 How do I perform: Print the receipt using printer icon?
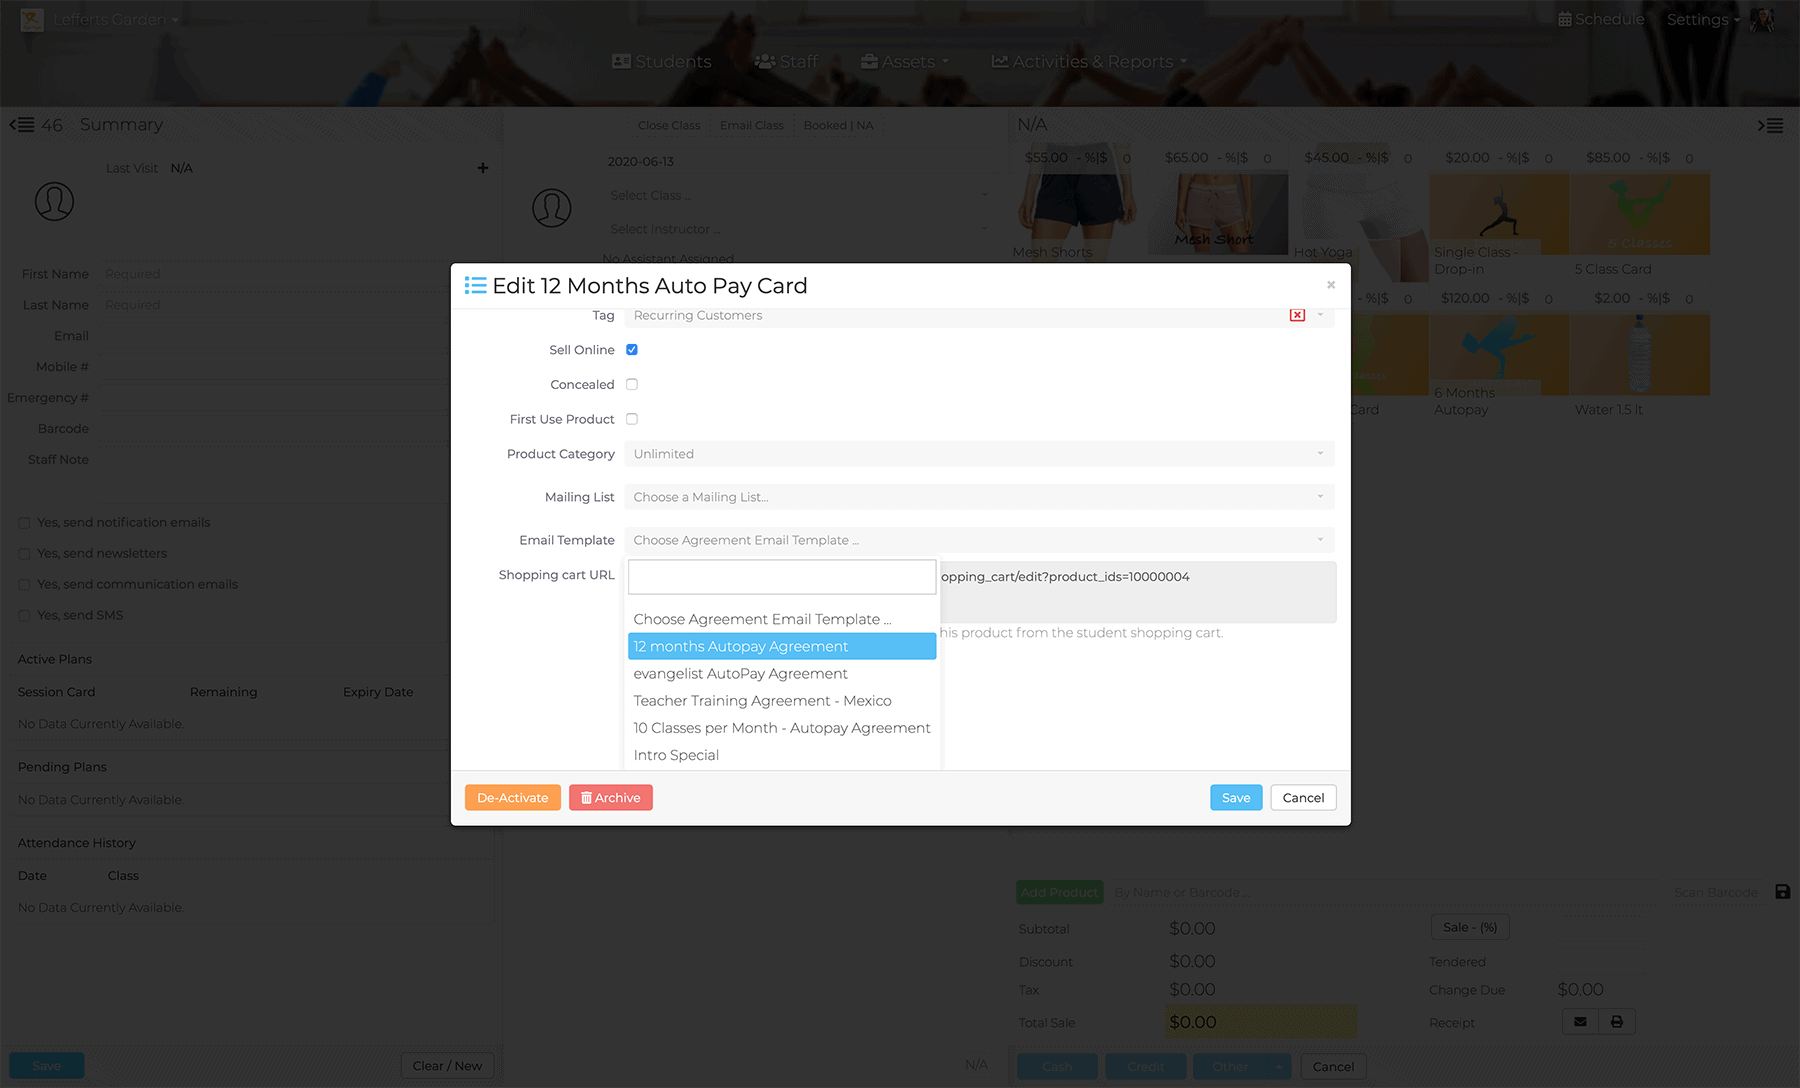tap(1616, 1021)
